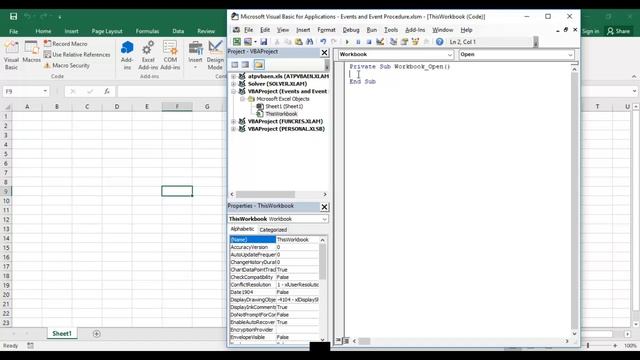Switch to the Alphabetic tab in Properties

(242, 229)
